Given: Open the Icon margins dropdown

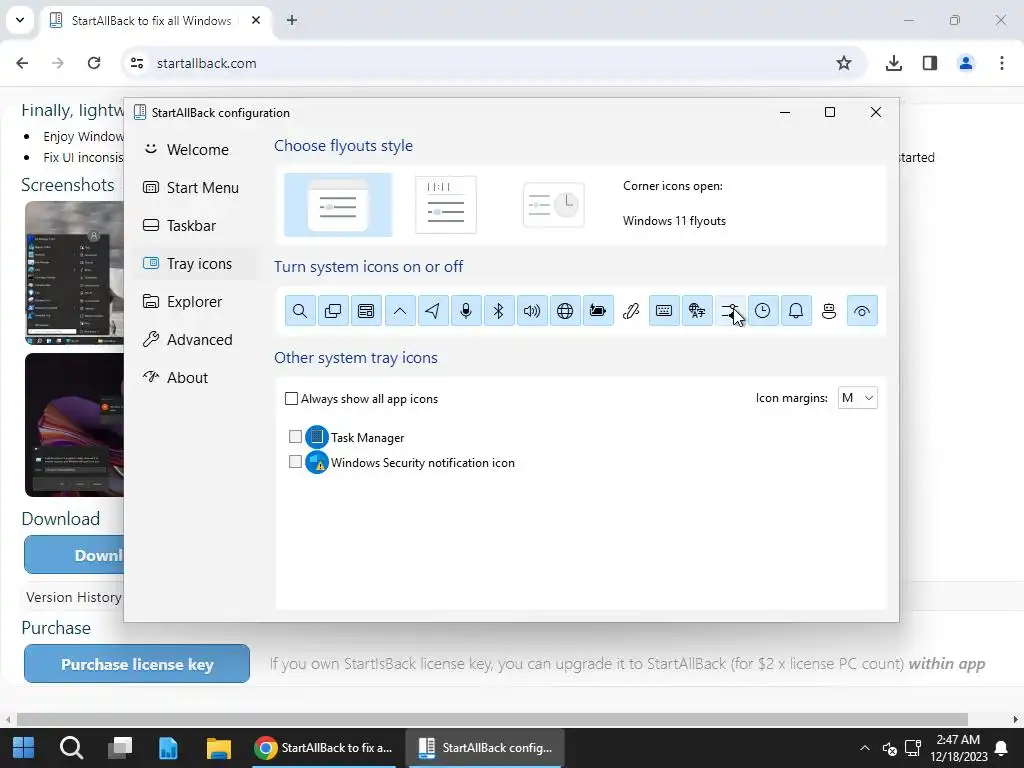Looking at the screenshot, I should 857,398.
